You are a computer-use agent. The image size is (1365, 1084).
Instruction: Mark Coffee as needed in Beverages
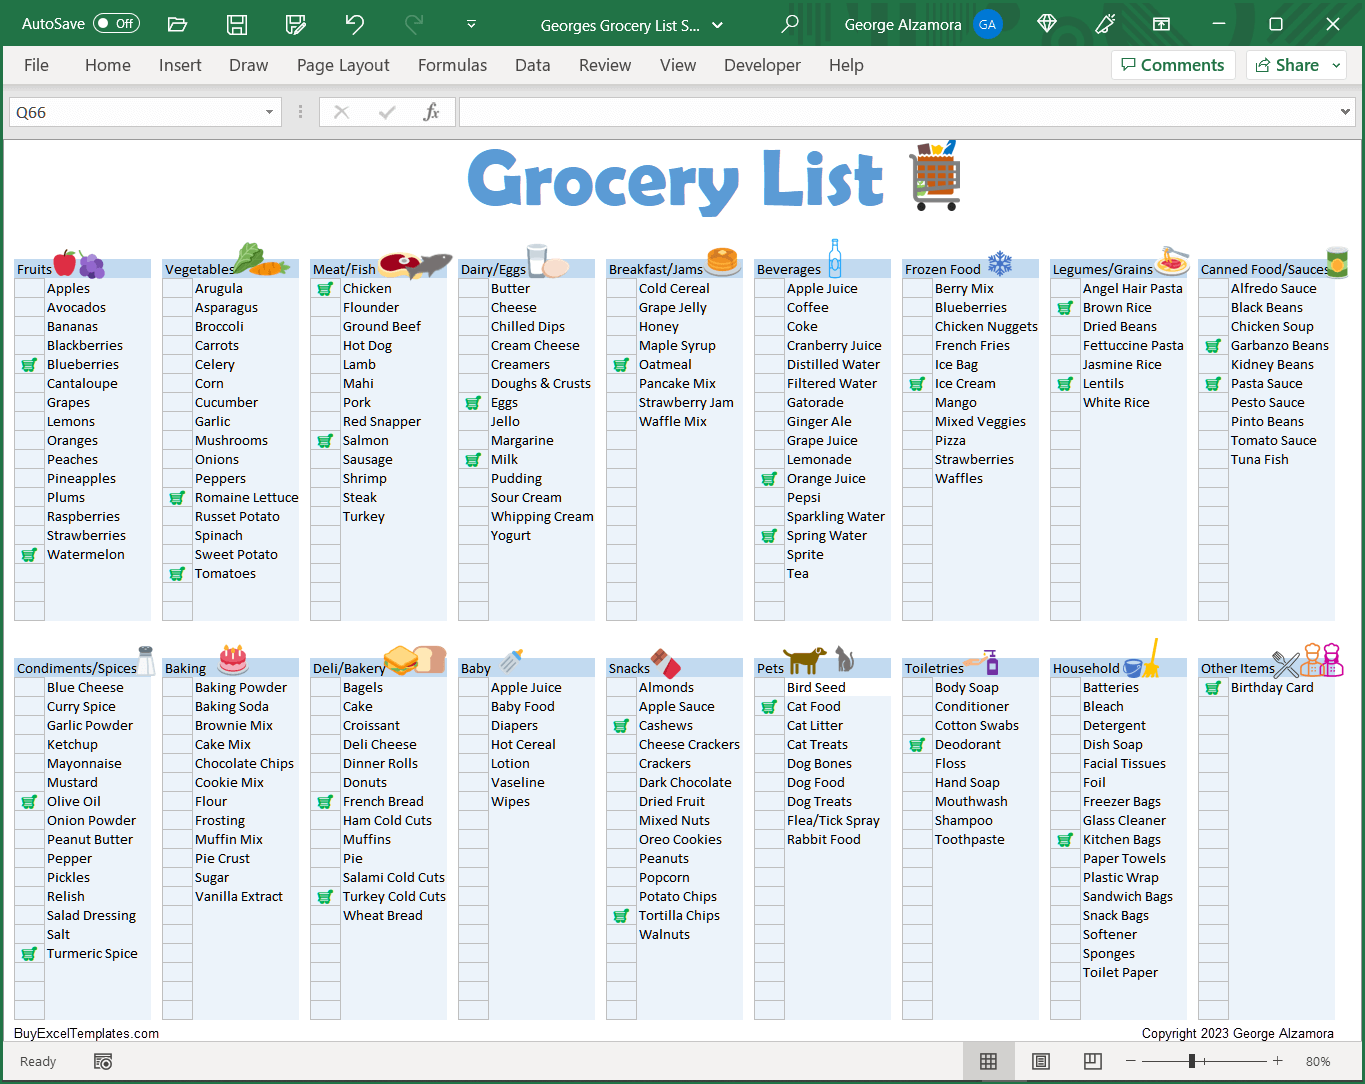[x=769, y=307]
